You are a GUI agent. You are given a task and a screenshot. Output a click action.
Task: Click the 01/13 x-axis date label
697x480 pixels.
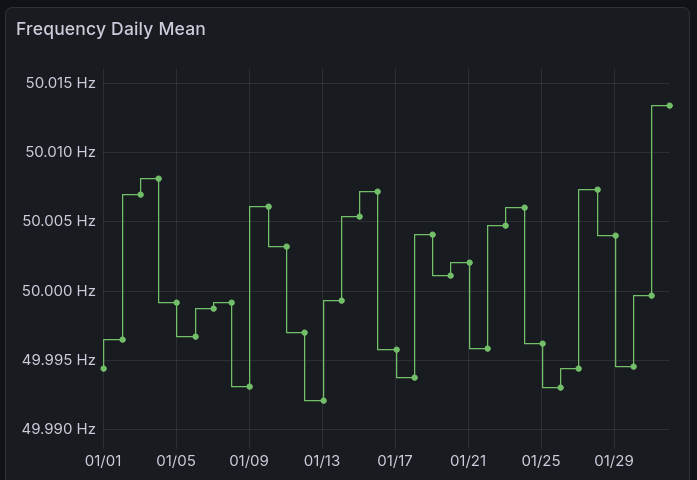pyautogui.click(x=322, y=460)
